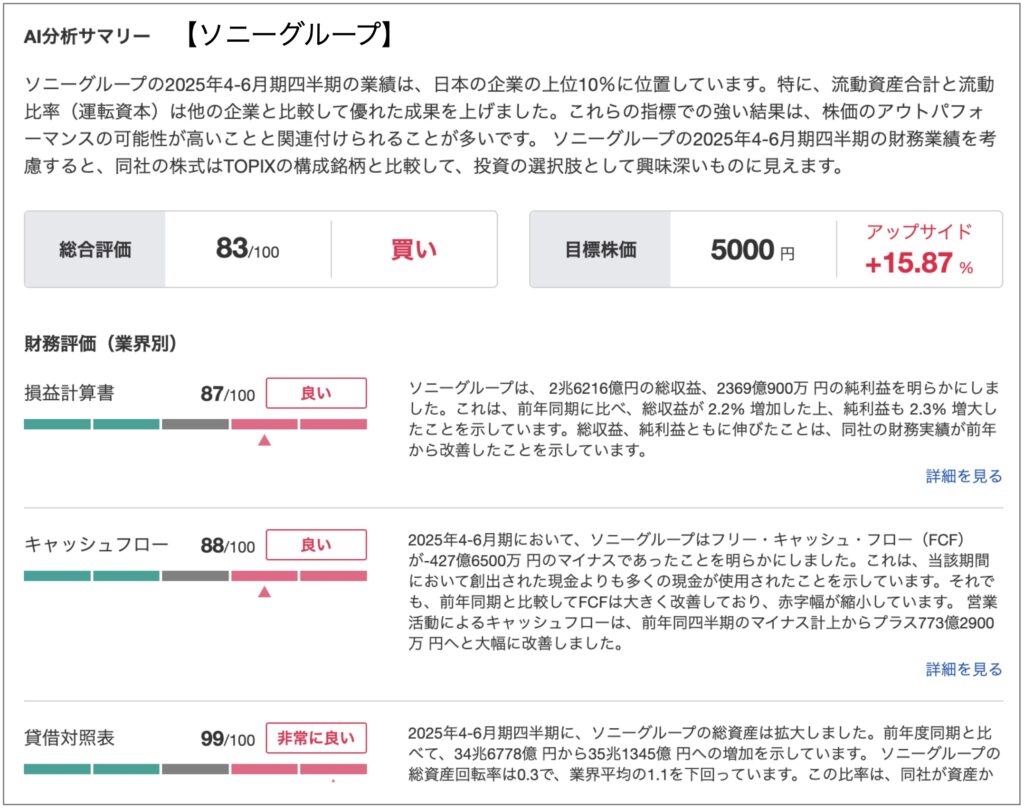Click the 87/100 score for 損益計算書
The height and width of the screenshot is (810, 1024).
pyautogui.click(x=227, y=394)
